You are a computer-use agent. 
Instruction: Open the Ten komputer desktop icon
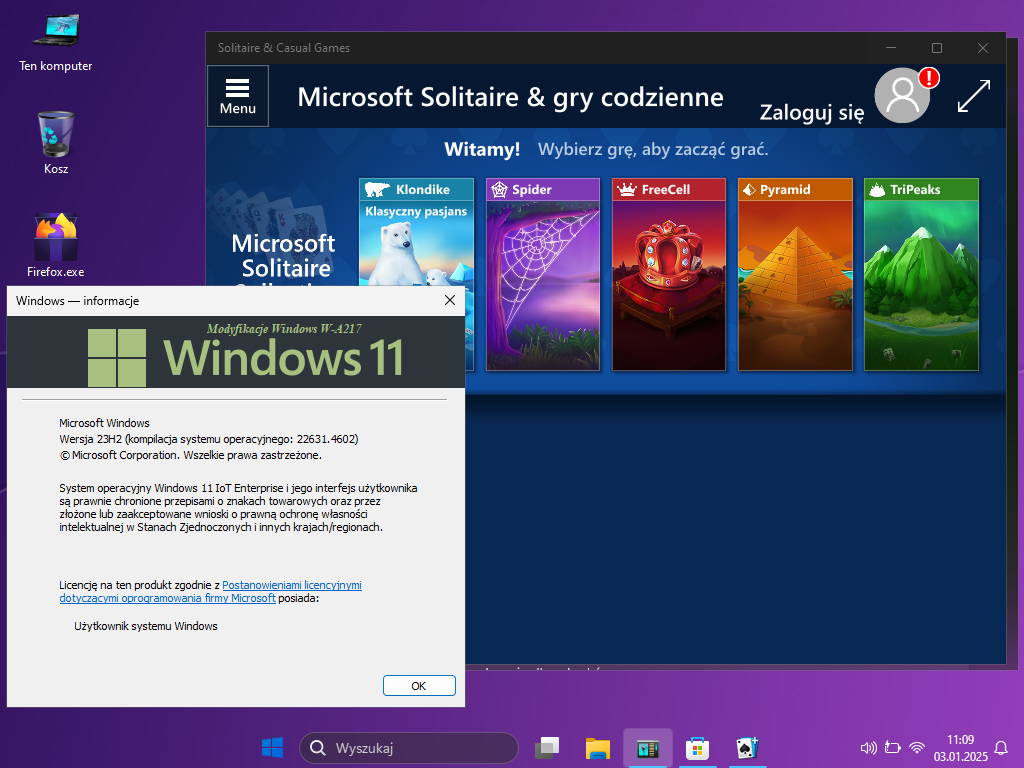click(55, 40)
